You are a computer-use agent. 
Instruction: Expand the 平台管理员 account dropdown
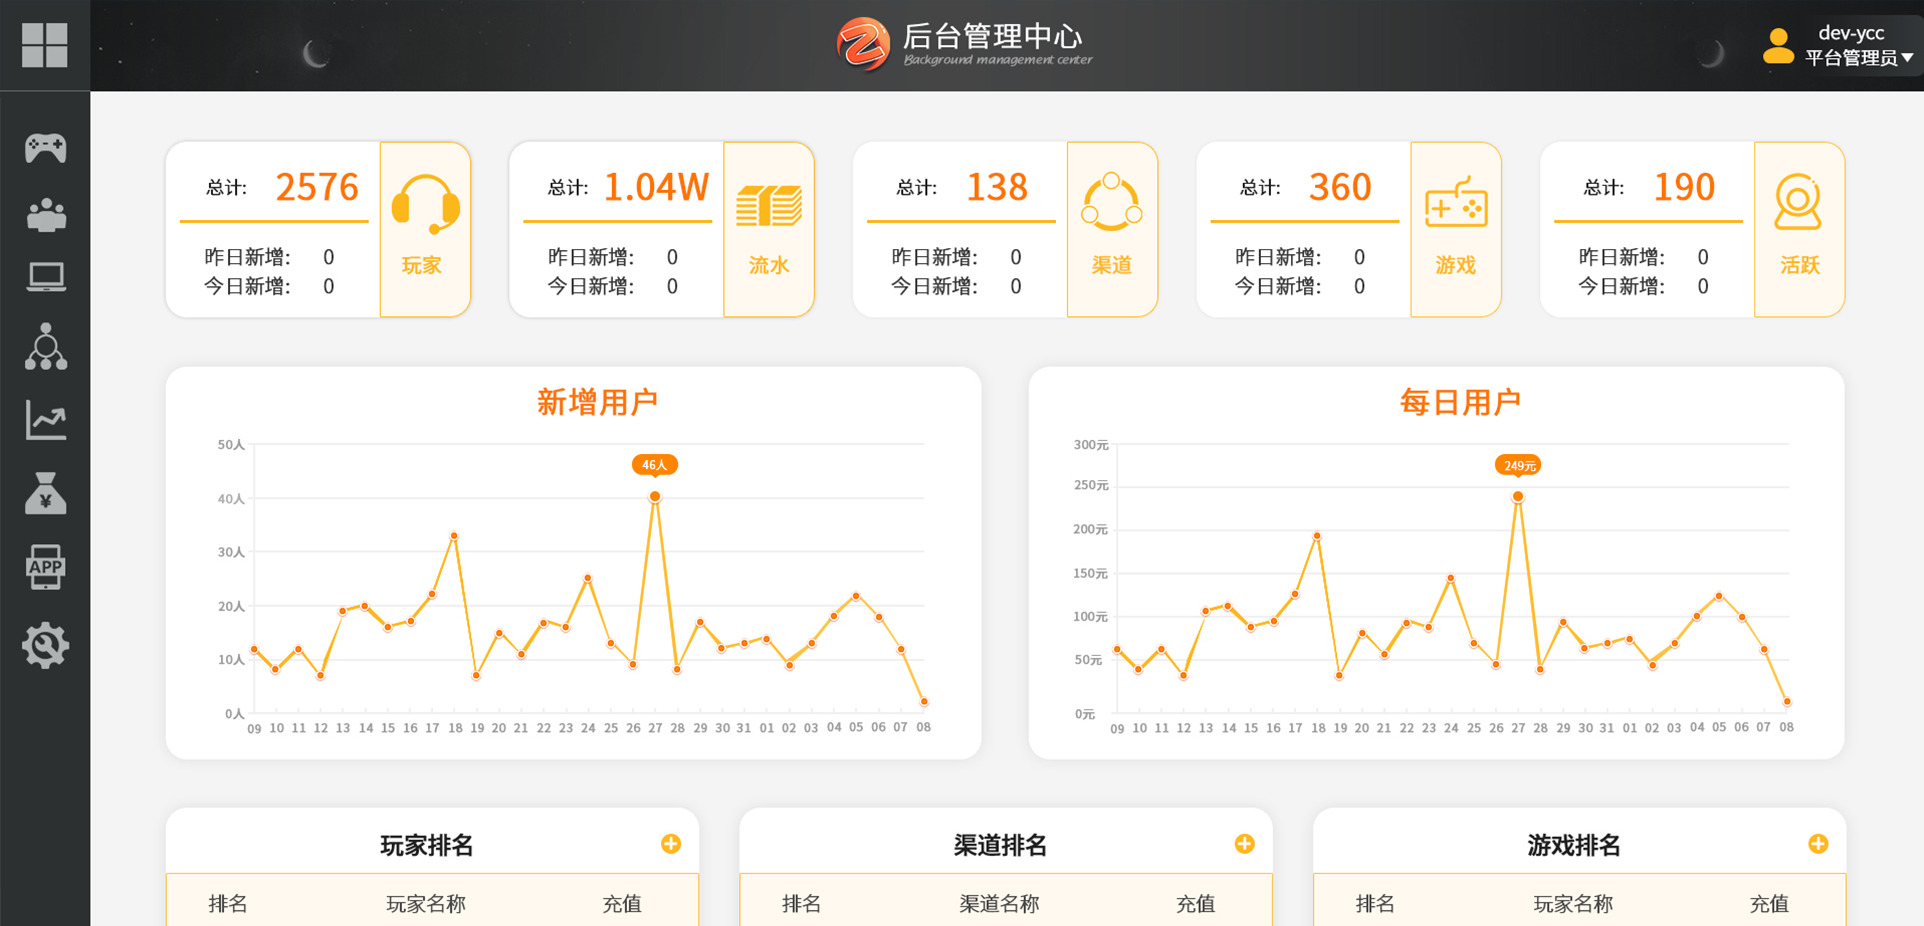click(x=1851, y=58)
